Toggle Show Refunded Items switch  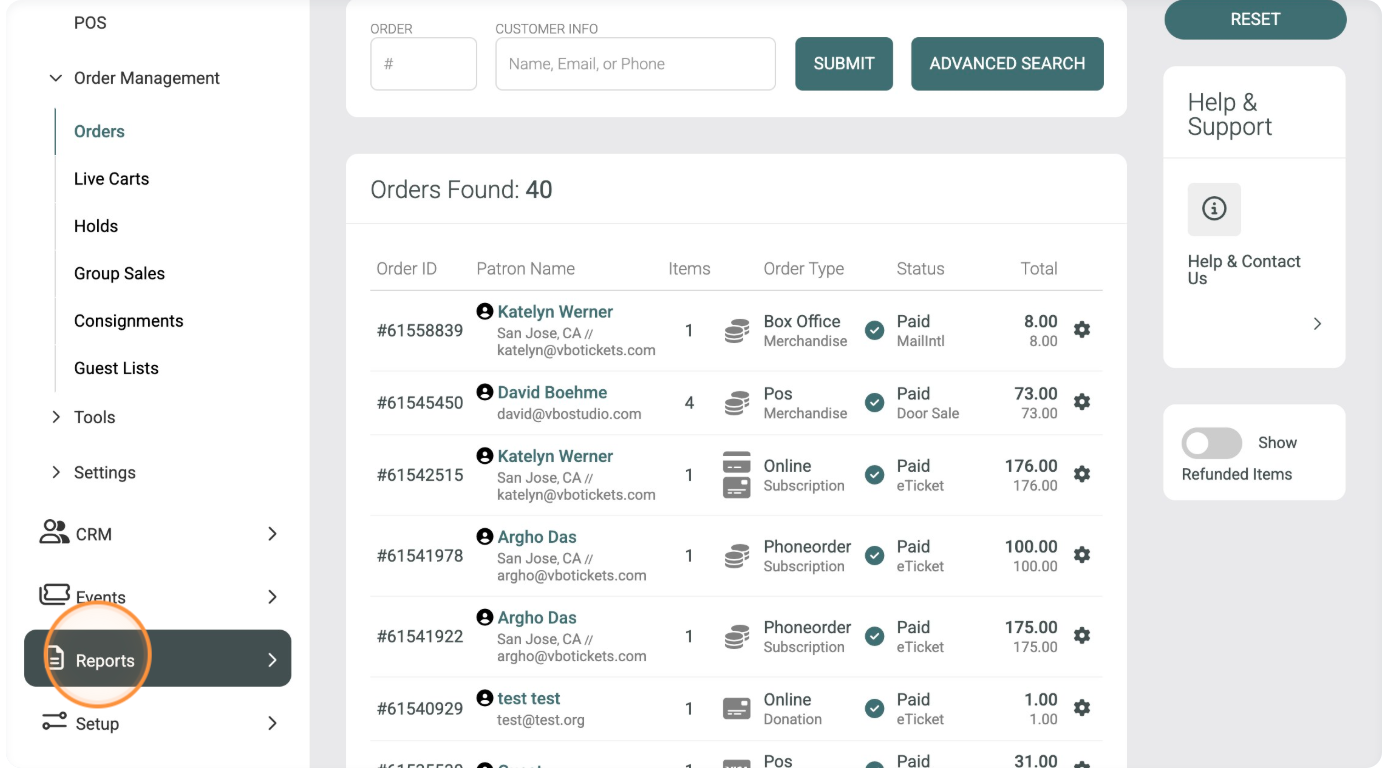coord(1211,443)
